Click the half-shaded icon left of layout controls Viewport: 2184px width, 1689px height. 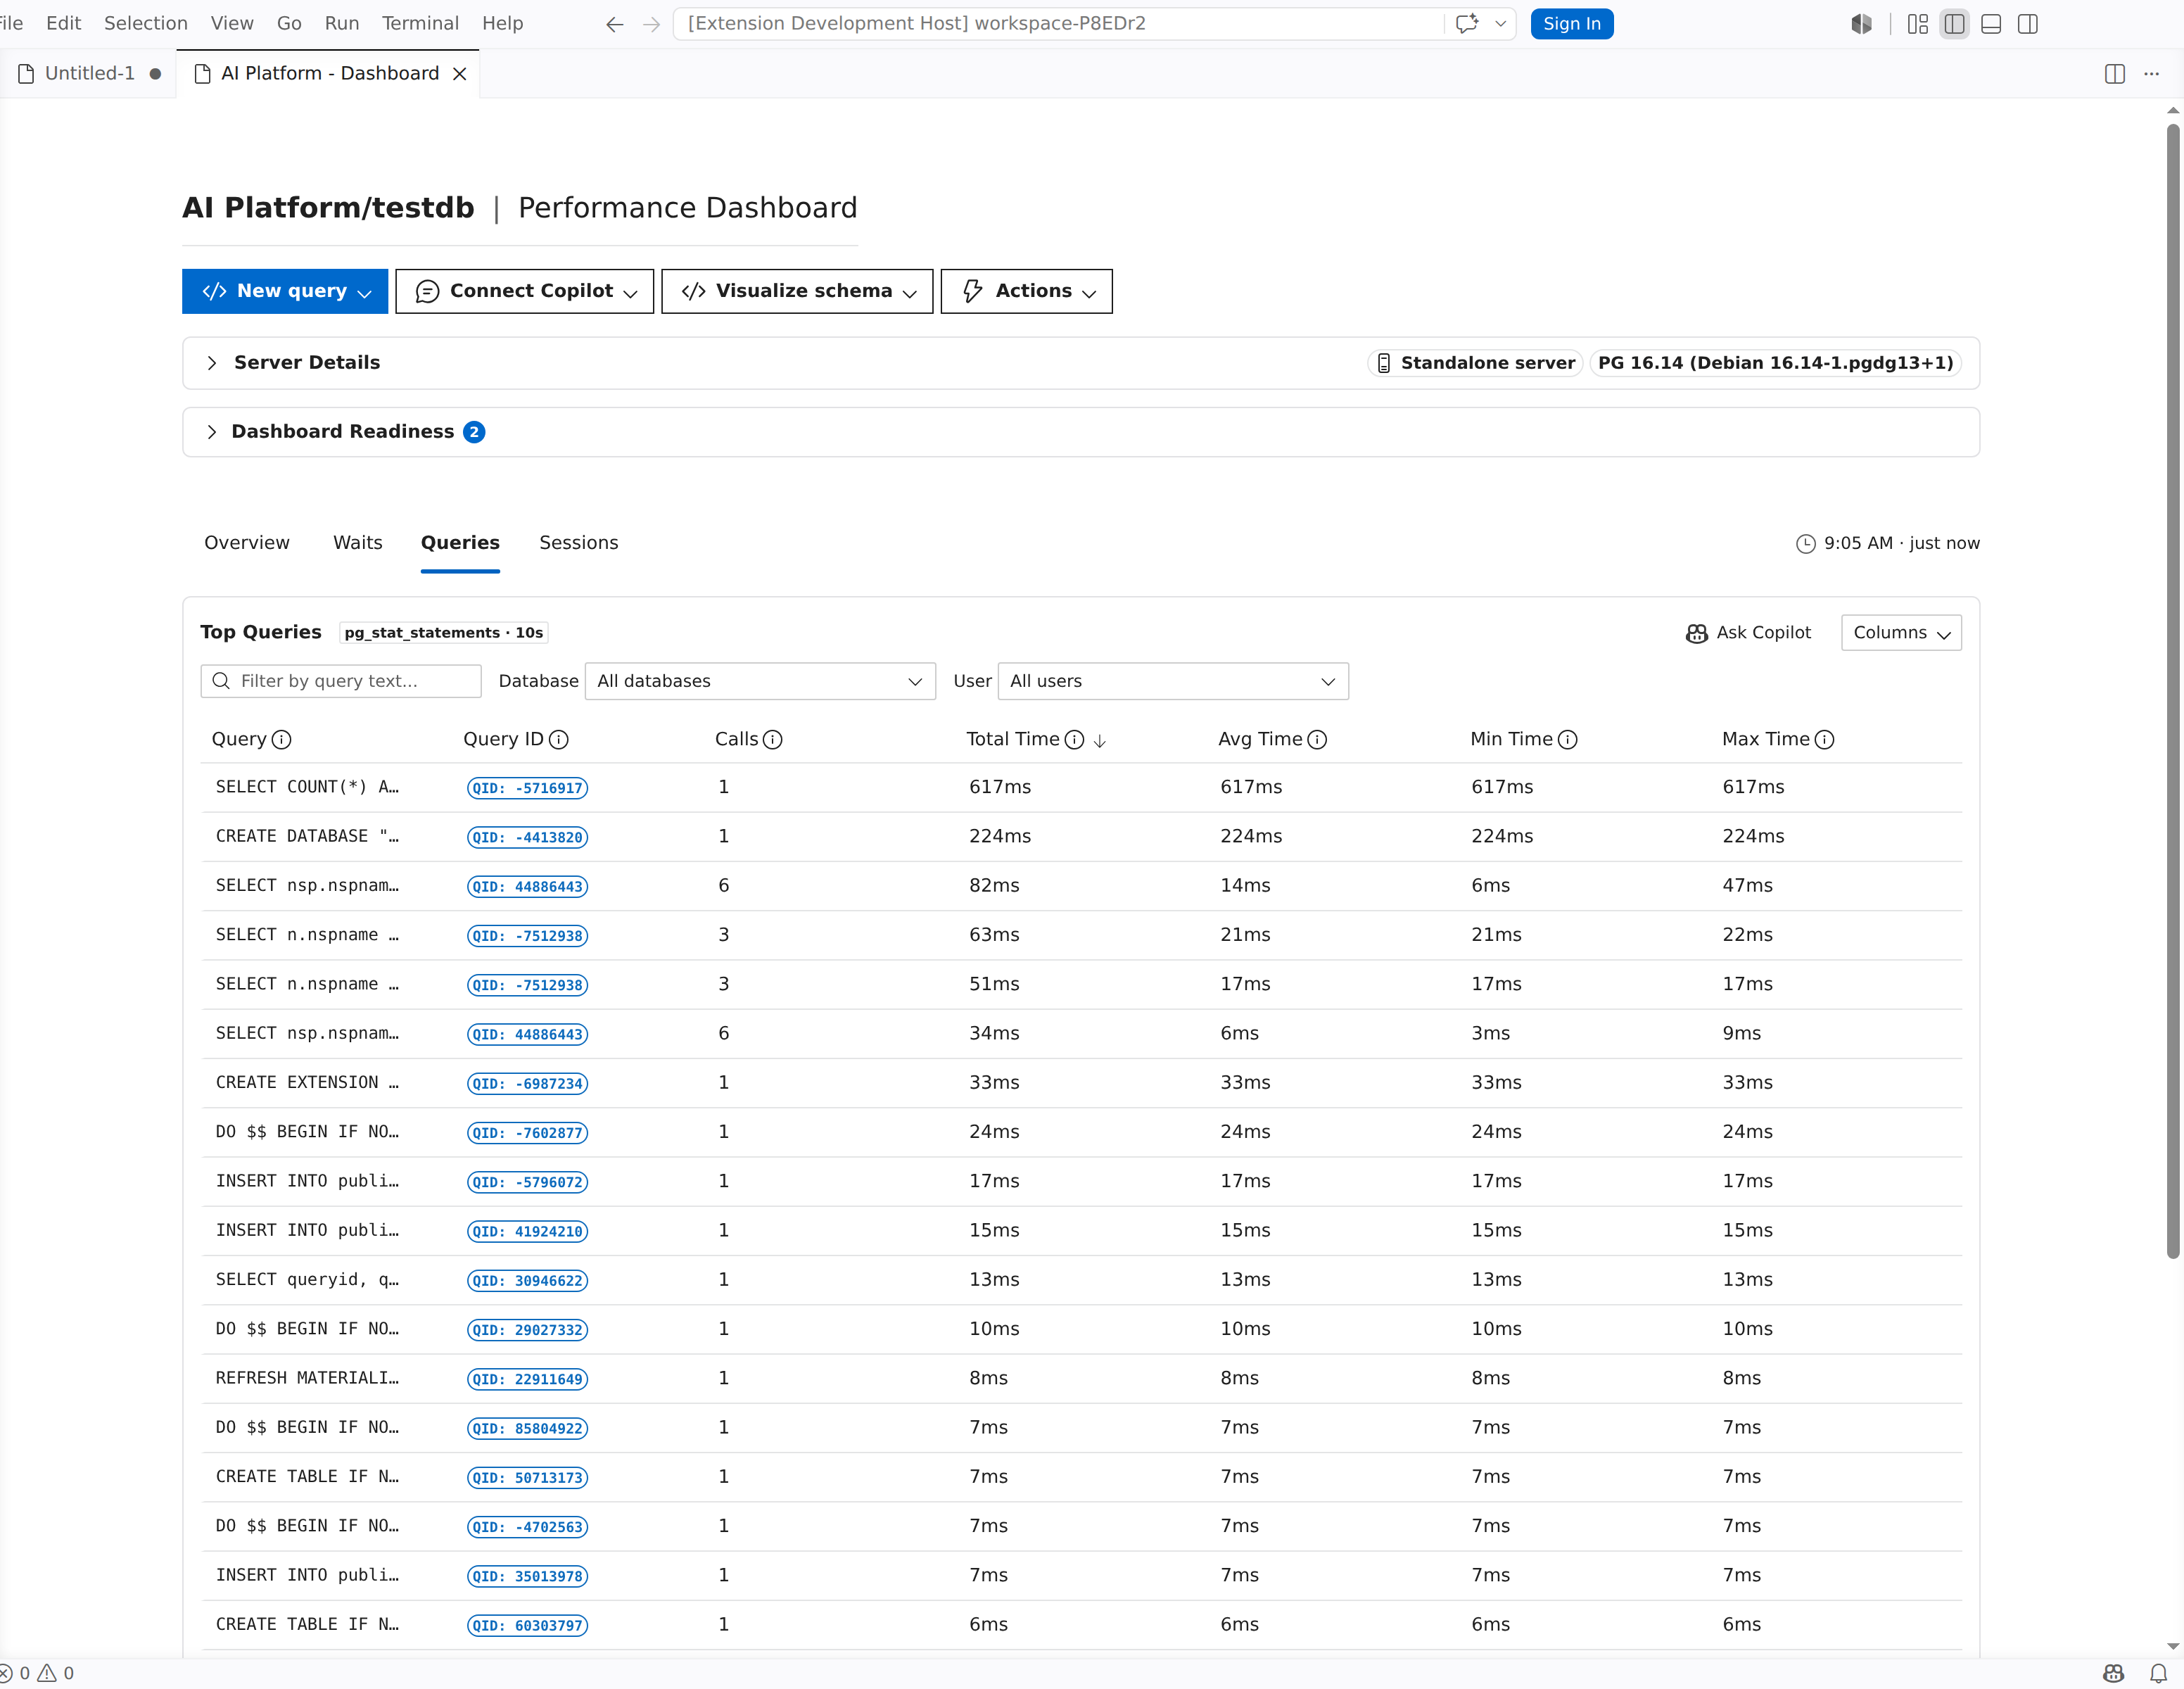click(x=1861, y=24)
